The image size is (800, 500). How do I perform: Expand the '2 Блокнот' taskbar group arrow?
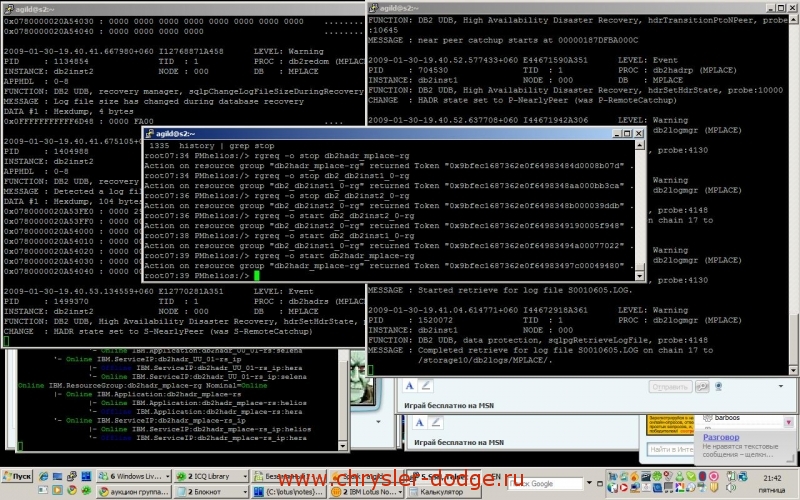coord(245,492)
